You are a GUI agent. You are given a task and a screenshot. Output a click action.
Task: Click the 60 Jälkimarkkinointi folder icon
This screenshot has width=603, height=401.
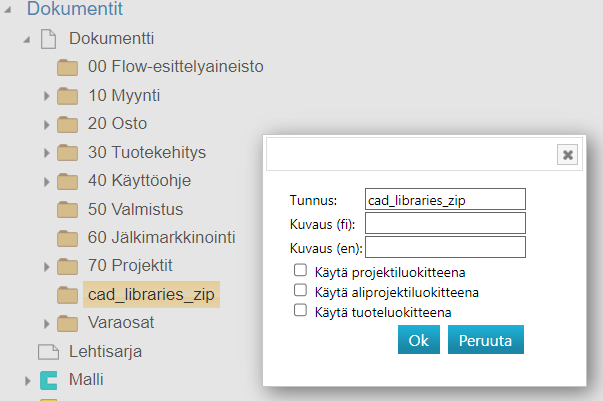[x=68, y=238]
